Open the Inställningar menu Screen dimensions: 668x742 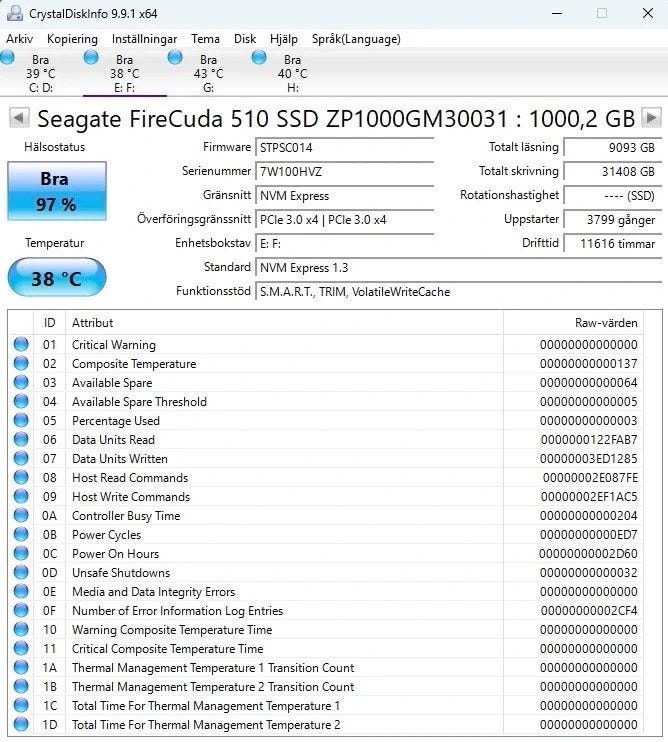point(144,39)
